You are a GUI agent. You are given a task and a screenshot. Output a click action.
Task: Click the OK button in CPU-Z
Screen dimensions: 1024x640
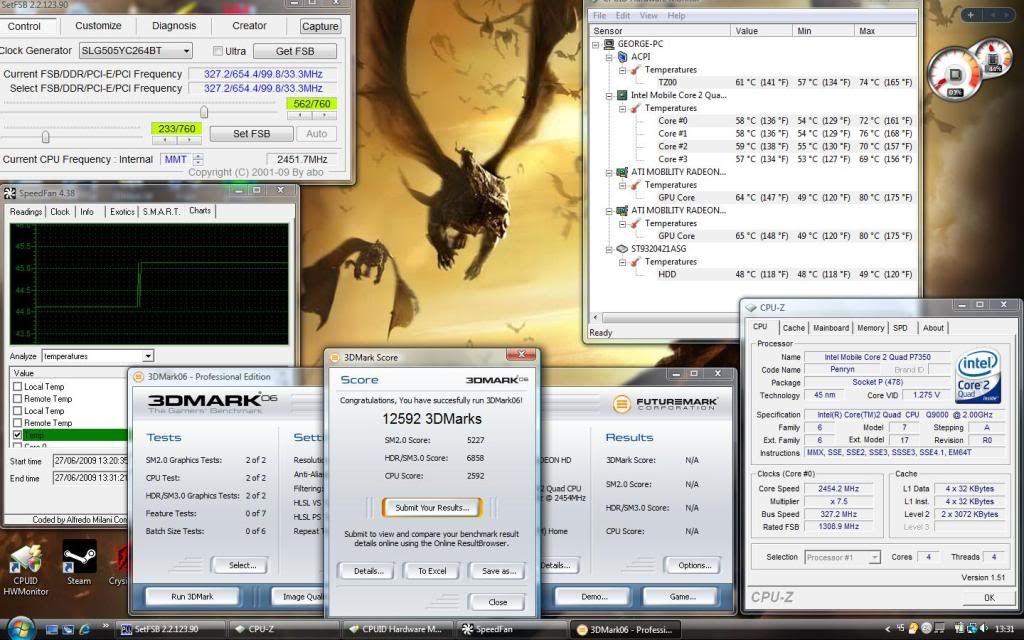(x=989, y=597)
